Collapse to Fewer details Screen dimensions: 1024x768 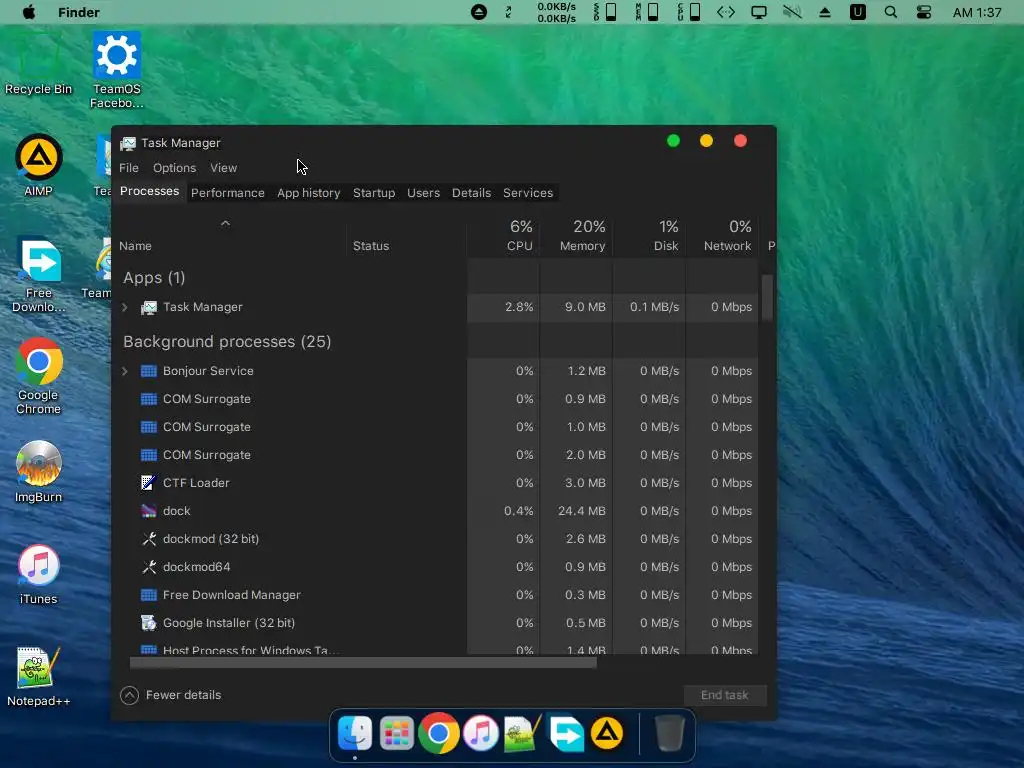[x=171, y=695]
